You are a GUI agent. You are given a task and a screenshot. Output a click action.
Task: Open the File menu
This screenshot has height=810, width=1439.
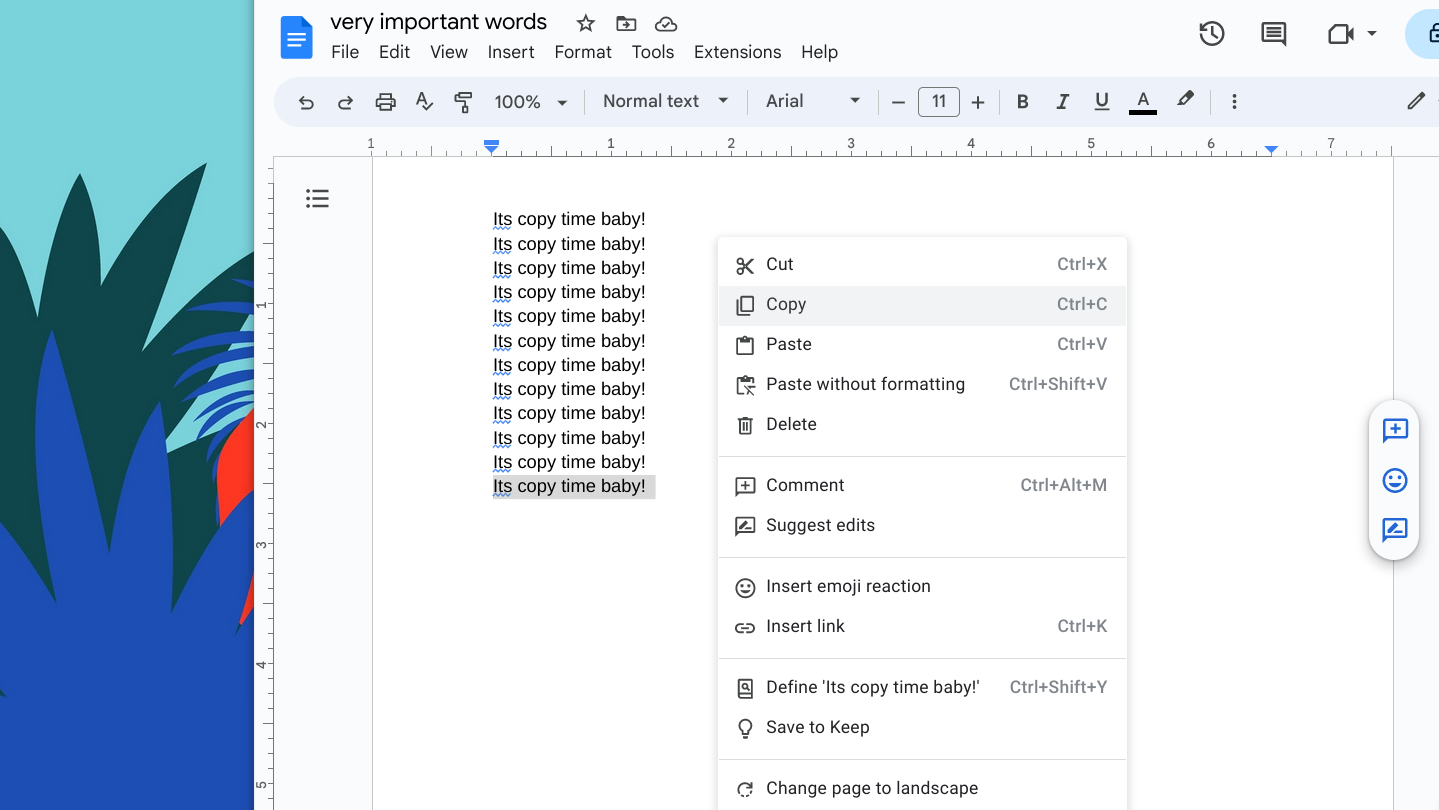[345, 52]
